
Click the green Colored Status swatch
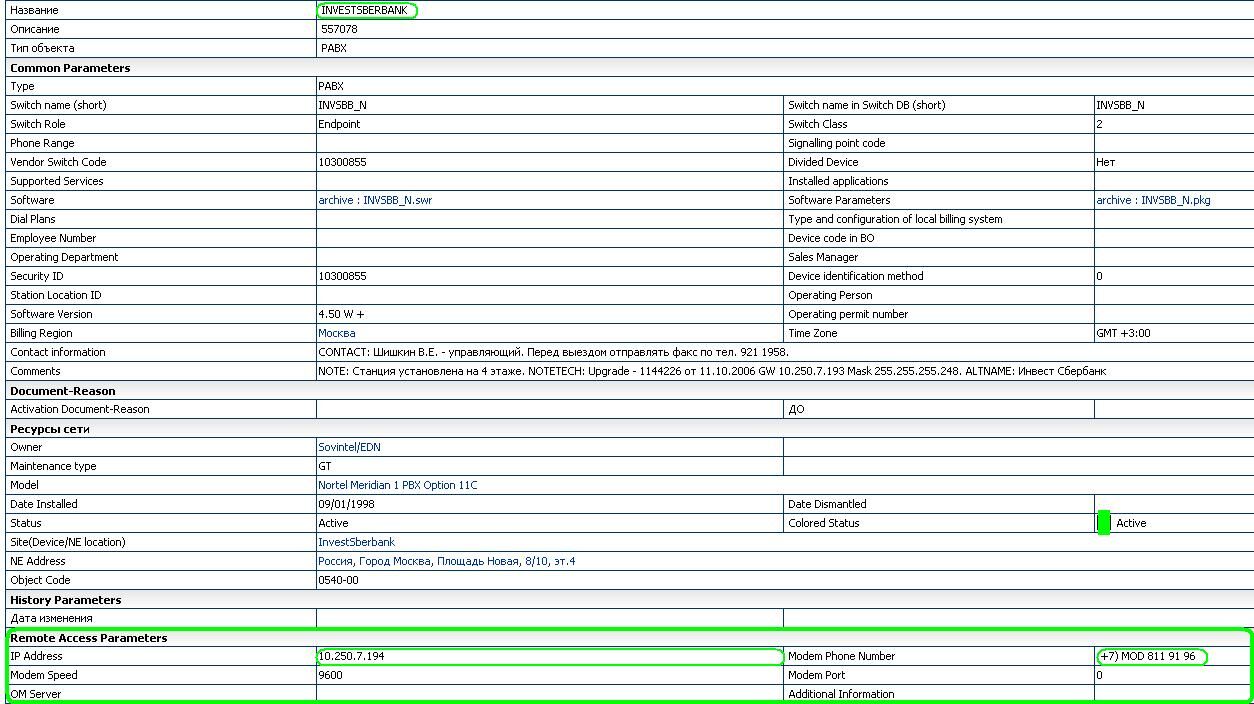tap(1104, 523)
